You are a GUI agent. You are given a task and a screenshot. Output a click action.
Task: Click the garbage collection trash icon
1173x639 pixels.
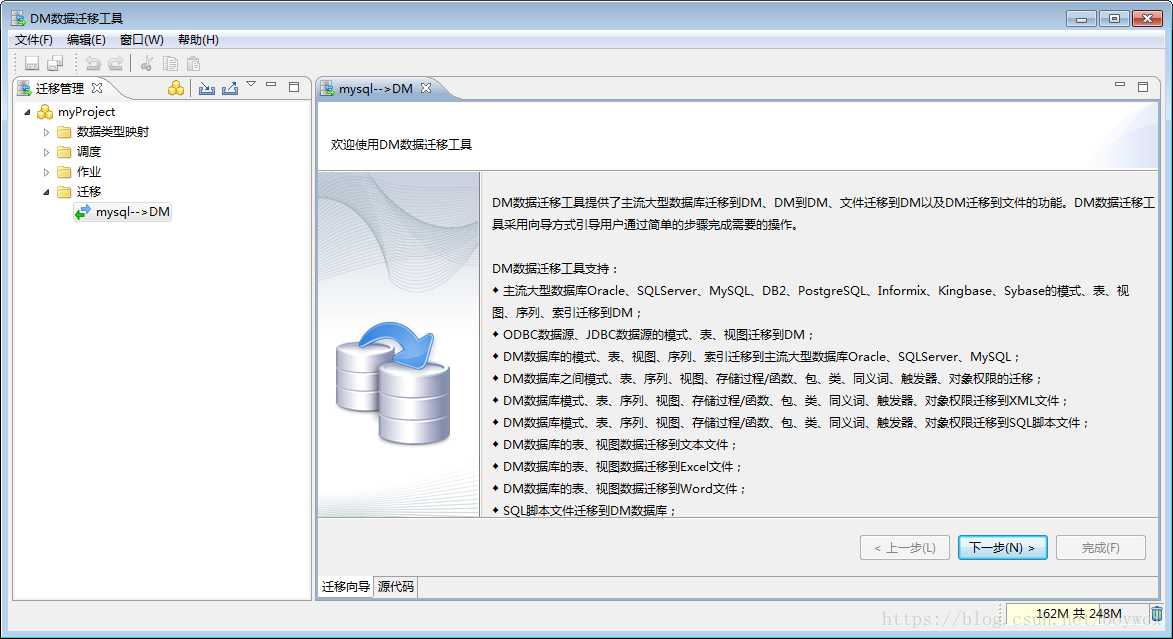1157,613
